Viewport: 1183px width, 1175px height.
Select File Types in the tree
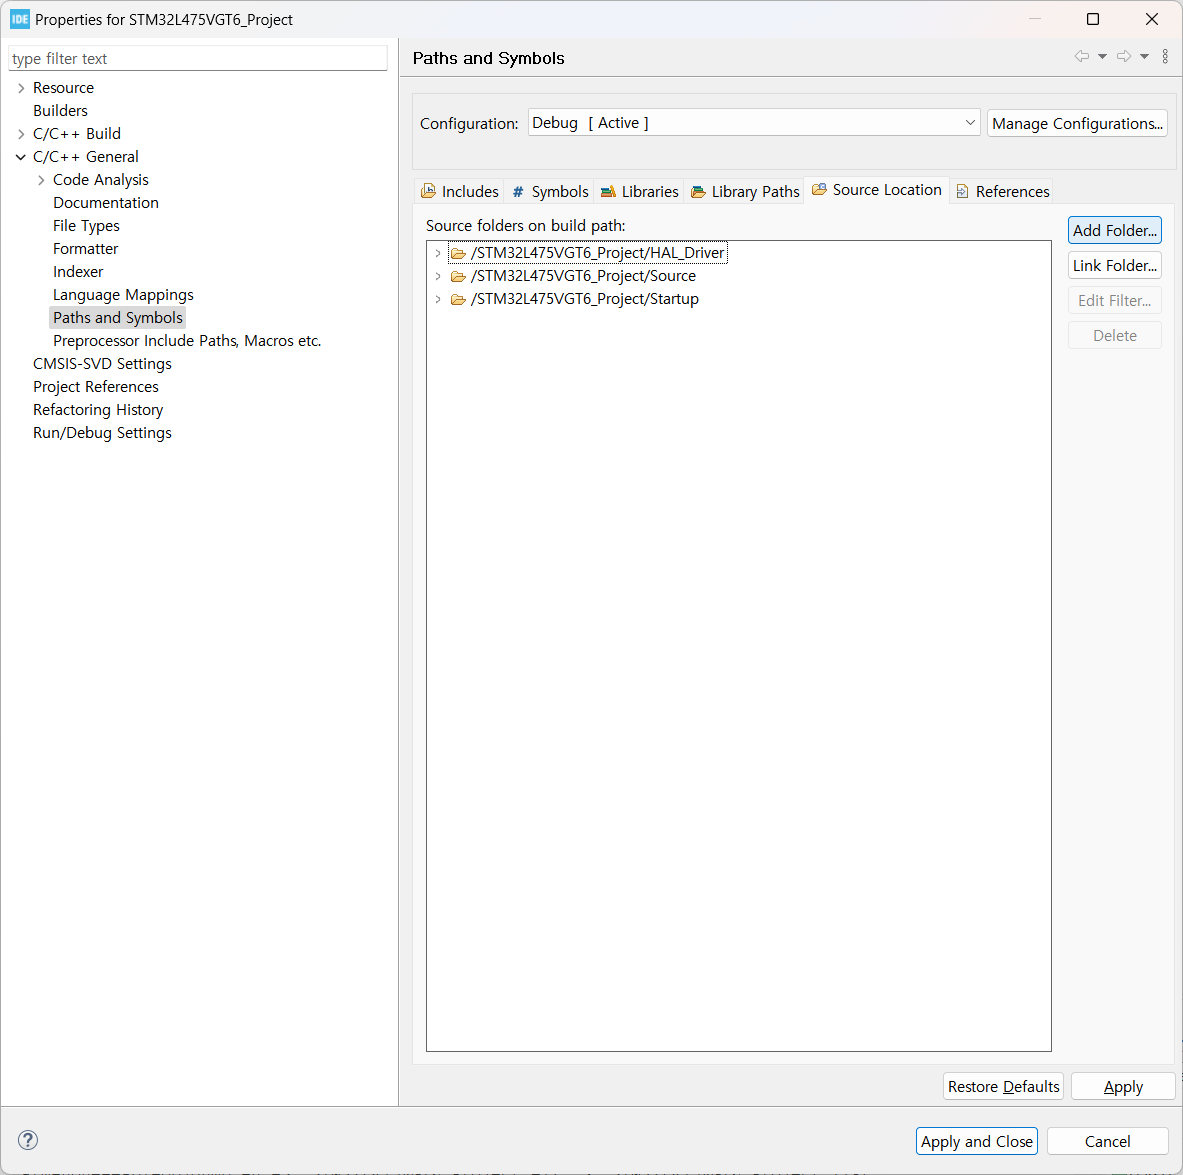pos(86,226)
